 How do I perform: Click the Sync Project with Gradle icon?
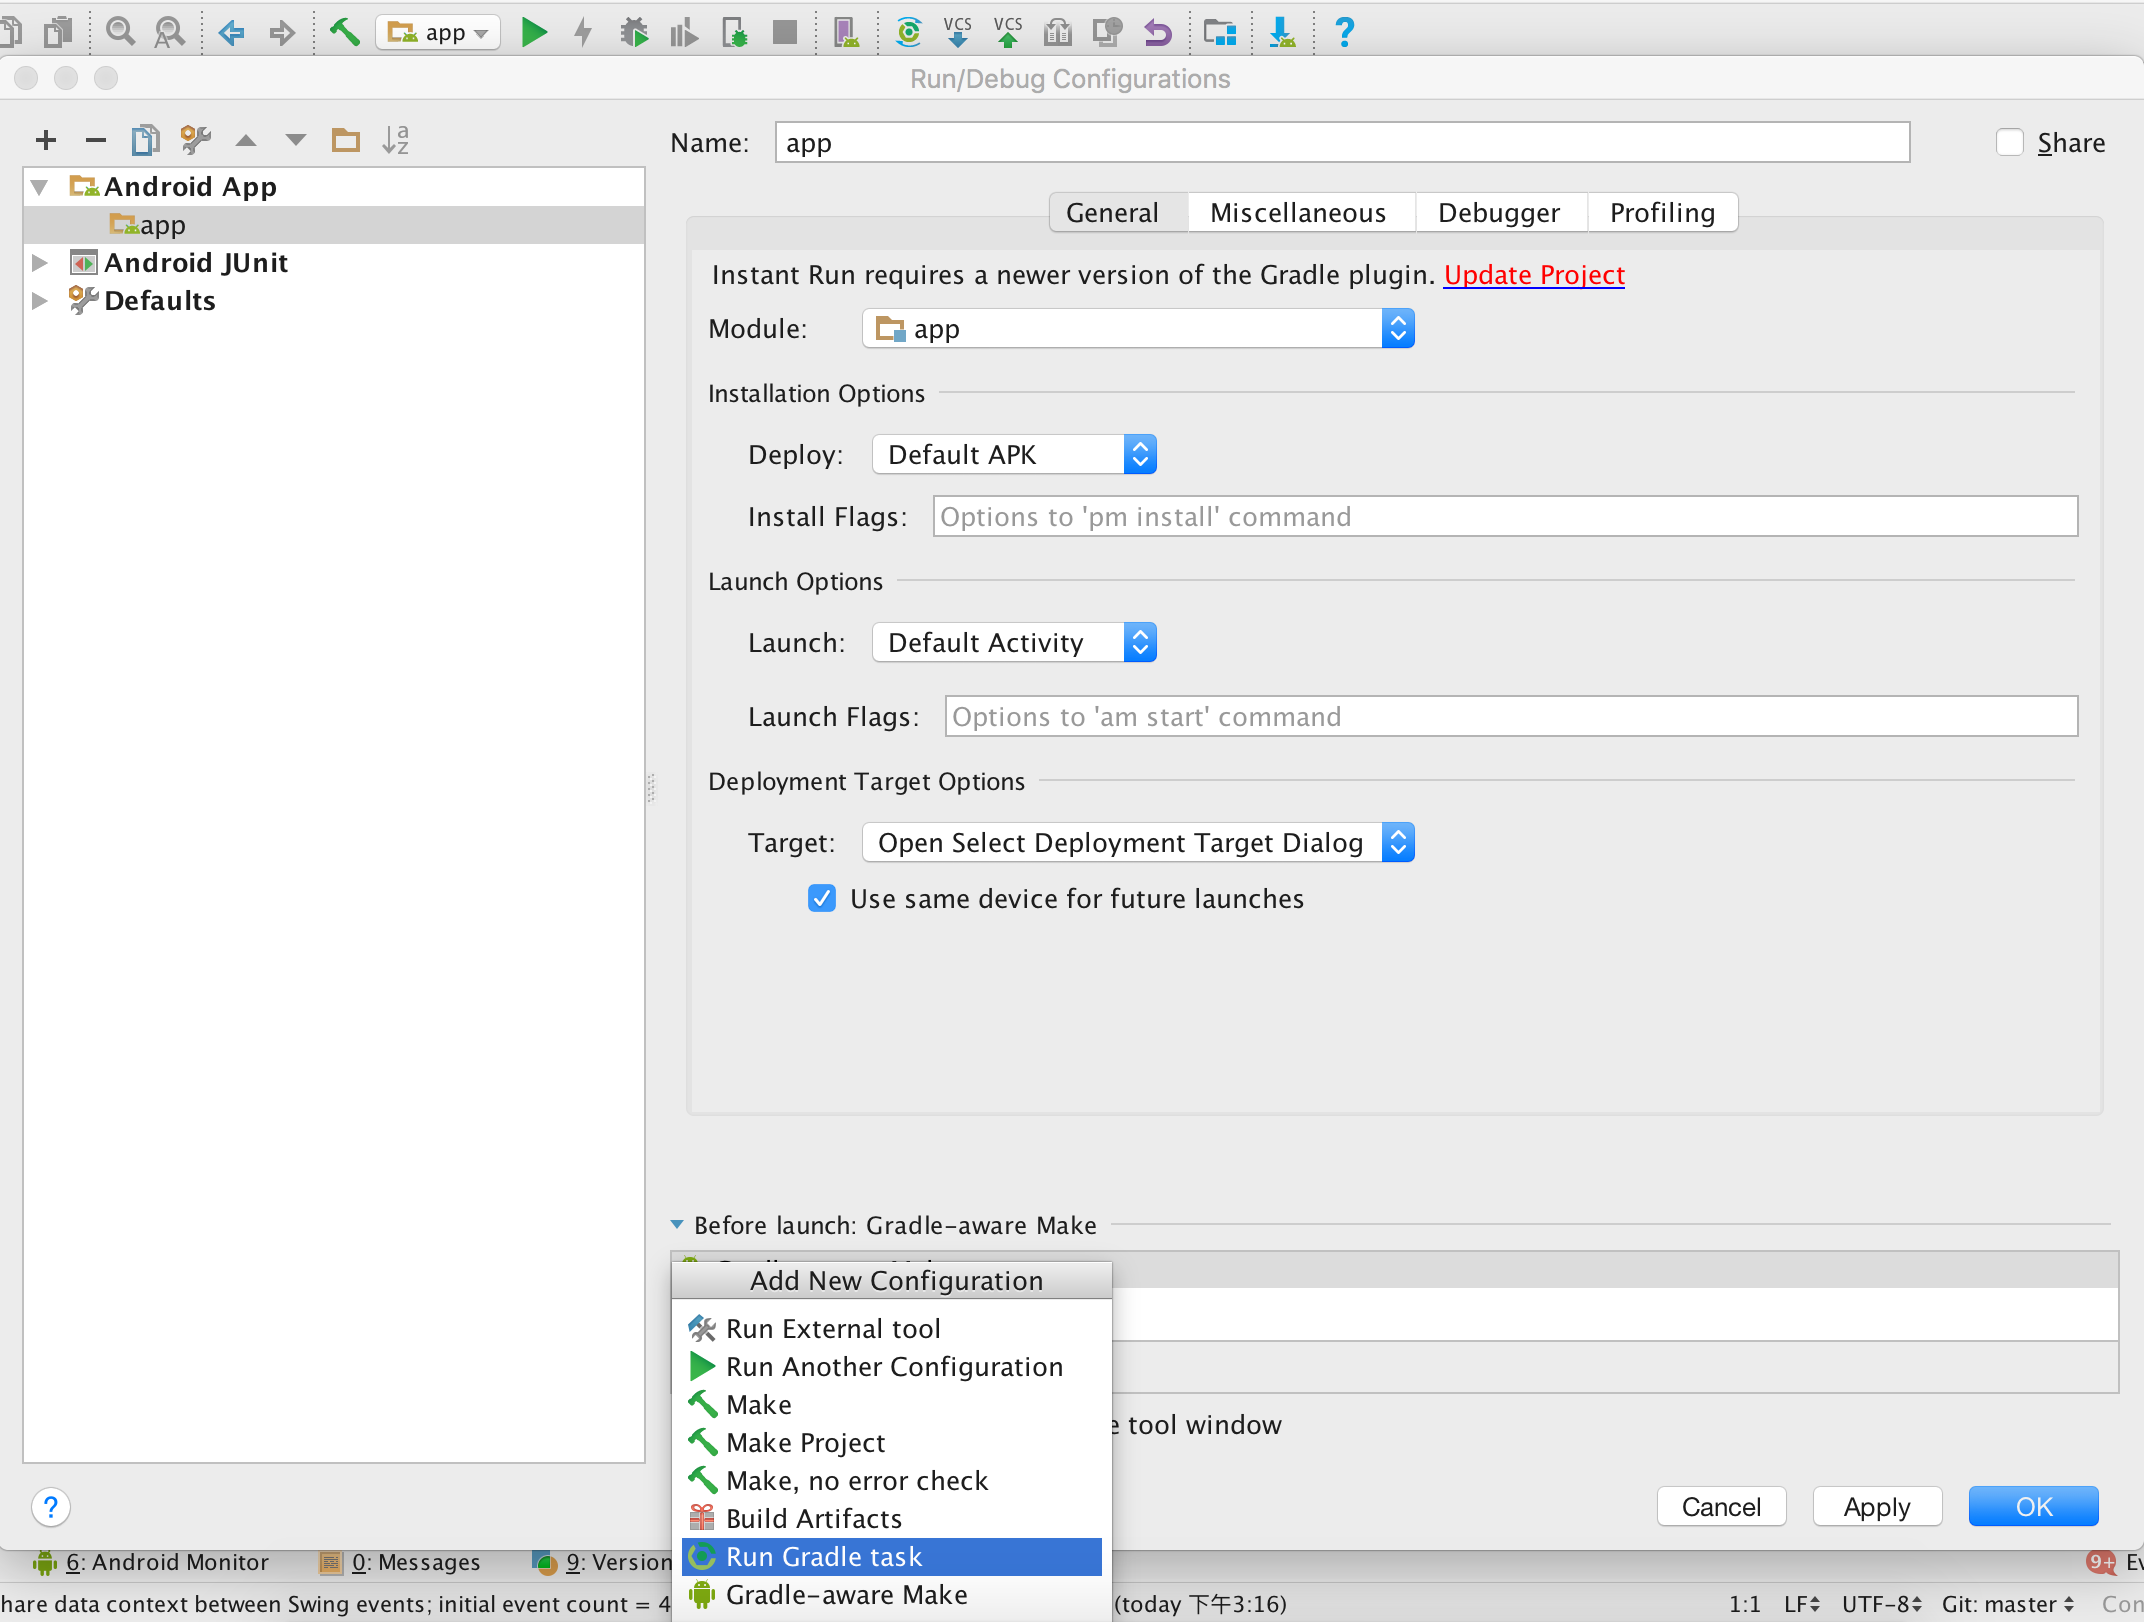pyautogui.click(x=908, y=32)
